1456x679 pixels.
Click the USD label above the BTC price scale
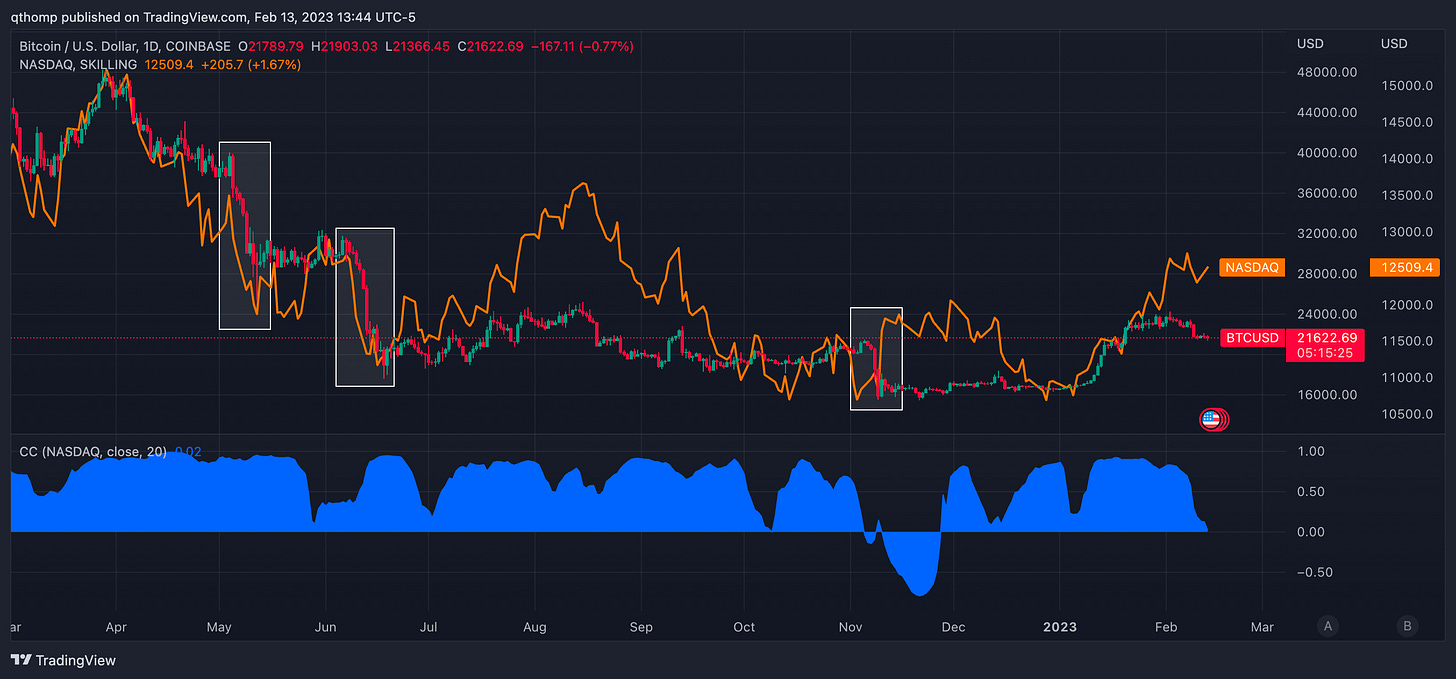pyautogui.click(x=1311, y=44)
